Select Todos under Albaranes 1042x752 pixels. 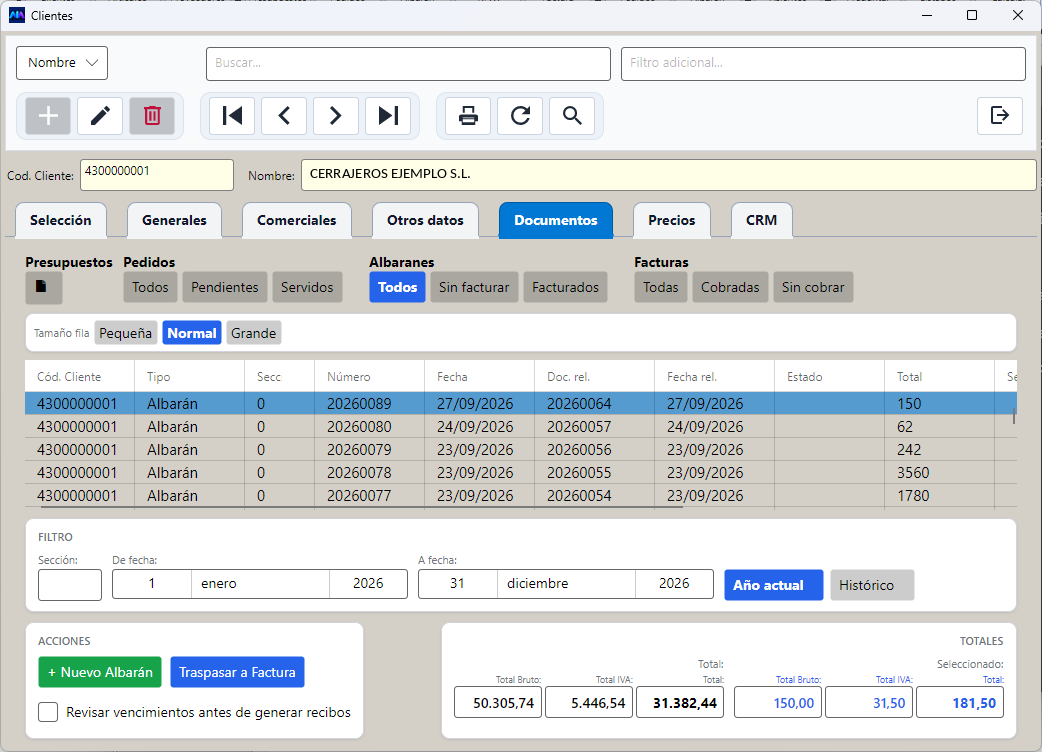coord(397,287)
